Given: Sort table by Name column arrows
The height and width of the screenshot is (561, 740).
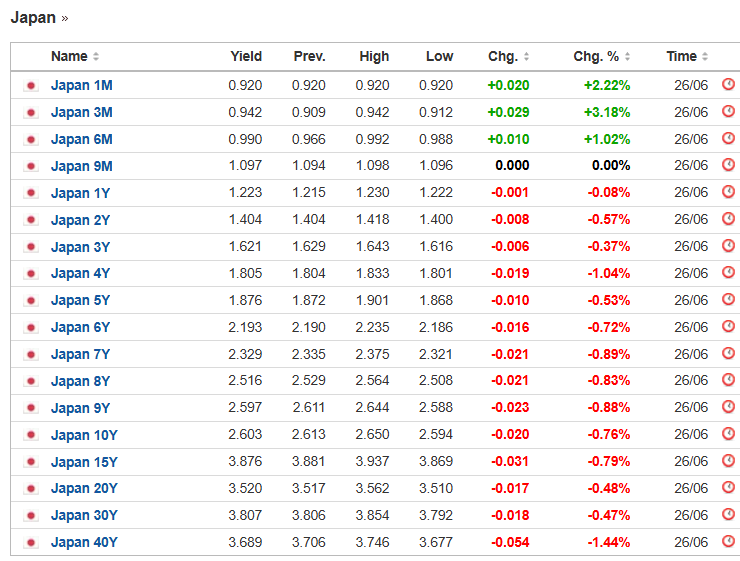Looking at the screenshot, I should (x=96, y=57).
